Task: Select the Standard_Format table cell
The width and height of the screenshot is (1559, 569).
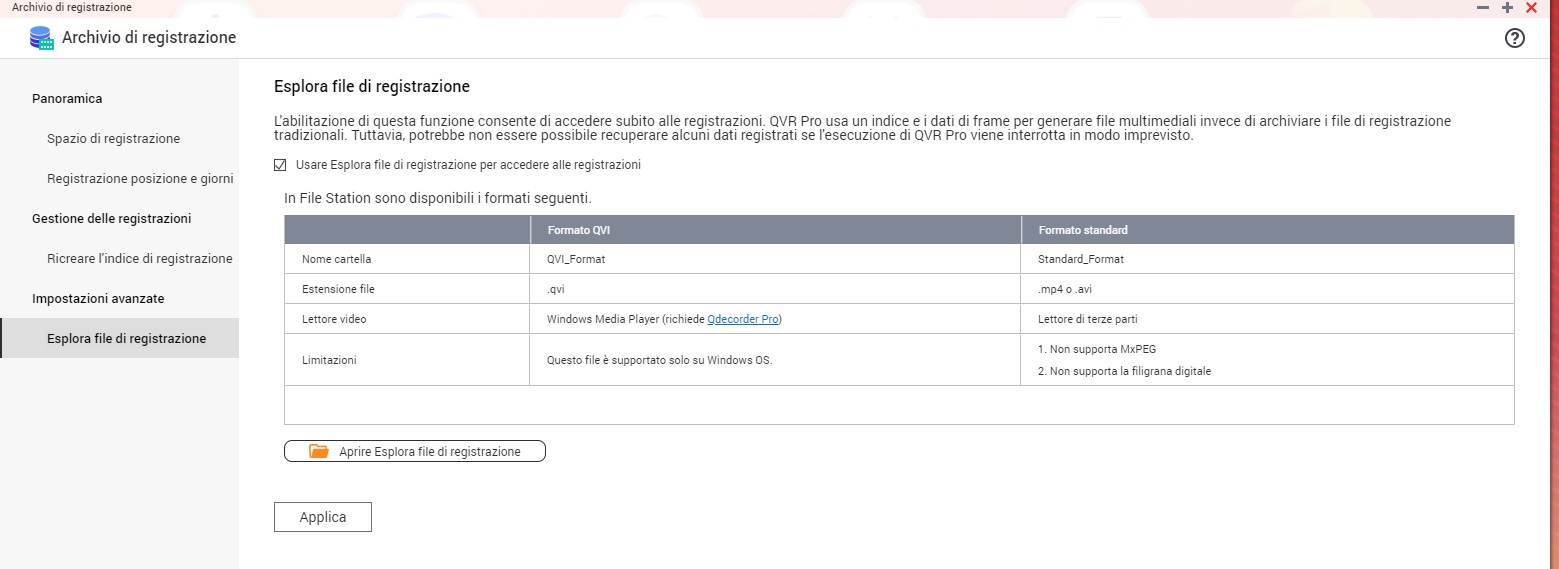Action: 1081,259
